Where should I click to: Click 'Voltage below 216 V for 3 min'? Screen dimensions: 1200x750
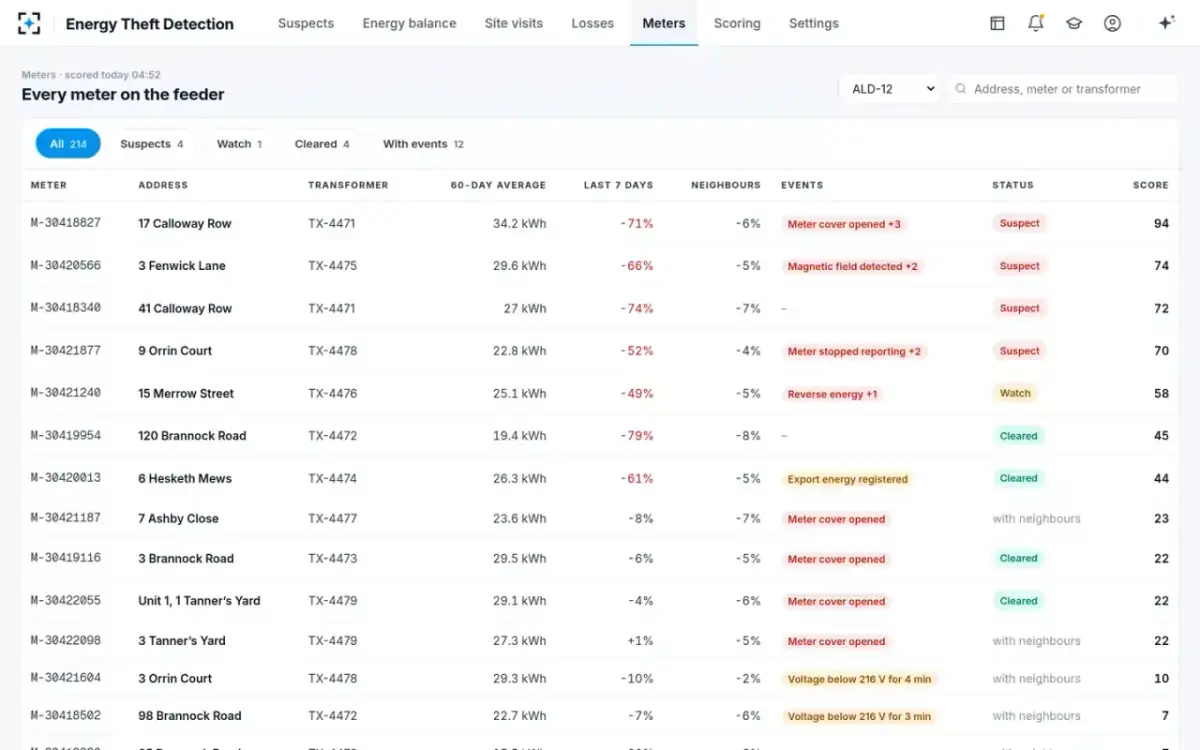[859, 717]
